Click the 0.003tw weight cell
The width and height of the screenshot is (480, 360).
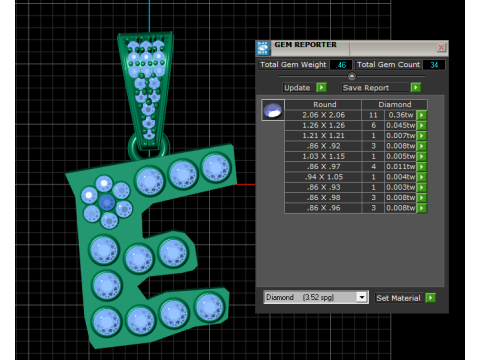400,188
